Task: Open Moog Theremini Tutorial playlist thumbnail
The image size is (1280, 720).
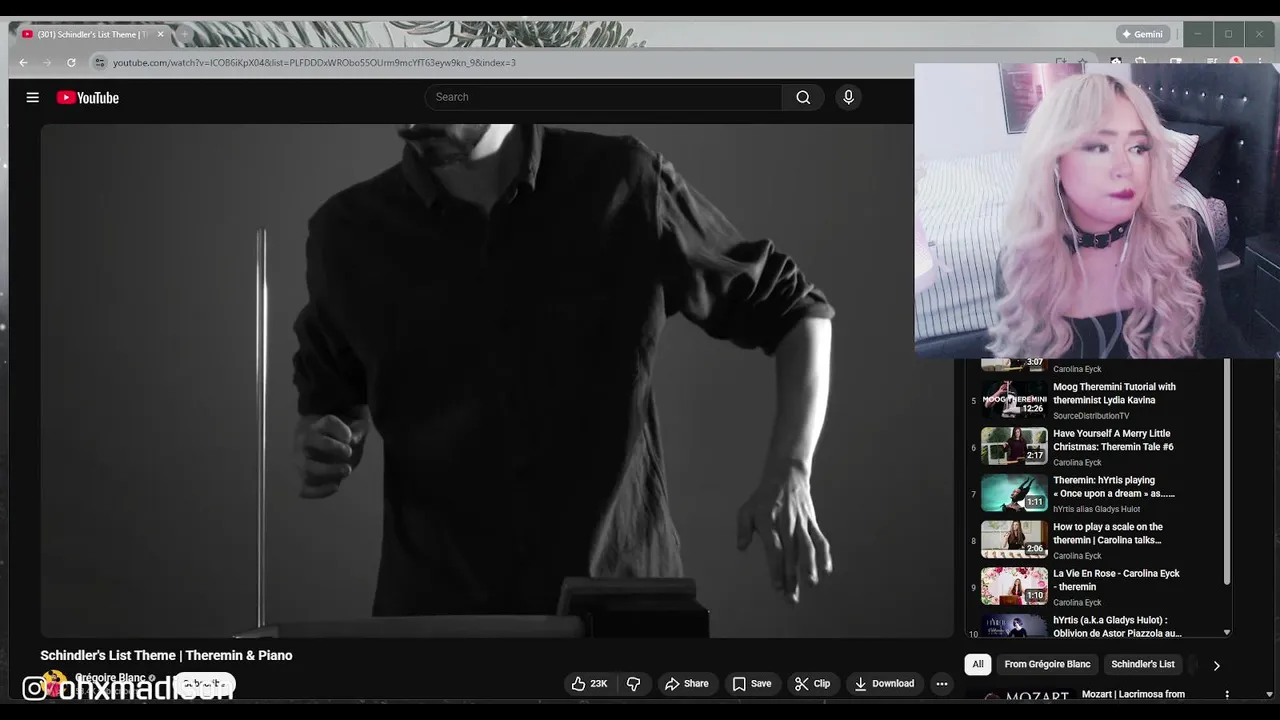Action: tap(1014, 399)
